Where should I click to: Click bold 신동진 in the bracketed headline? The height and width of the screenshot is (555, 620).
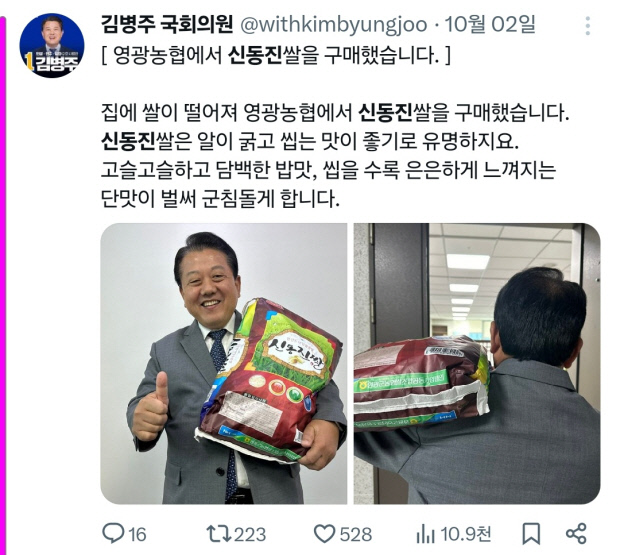point(255,56)
